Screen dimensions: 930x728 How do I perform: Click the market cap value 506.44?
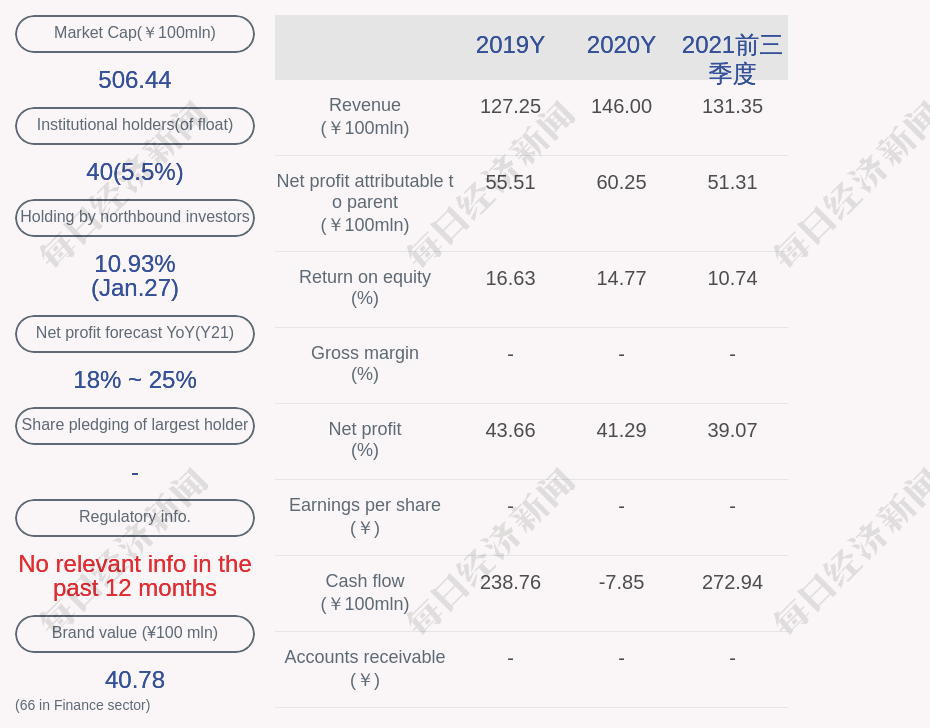(135, 80)
